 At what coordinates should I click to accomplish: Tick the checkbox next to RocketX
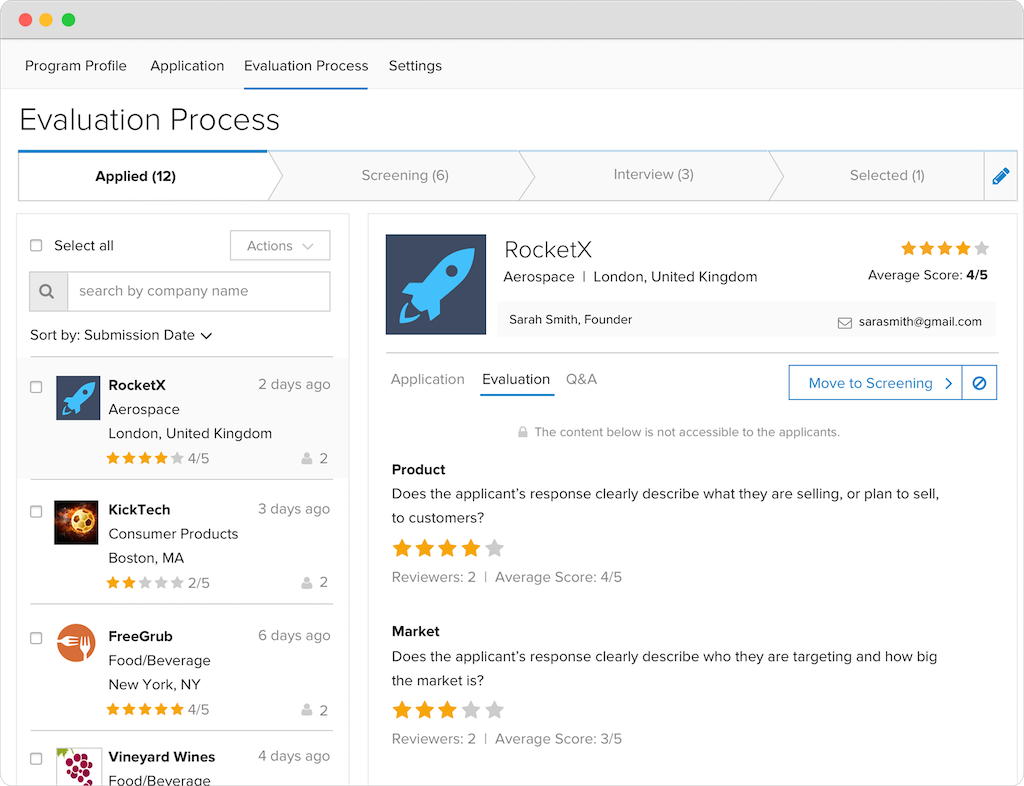click(x=37, y=387)
